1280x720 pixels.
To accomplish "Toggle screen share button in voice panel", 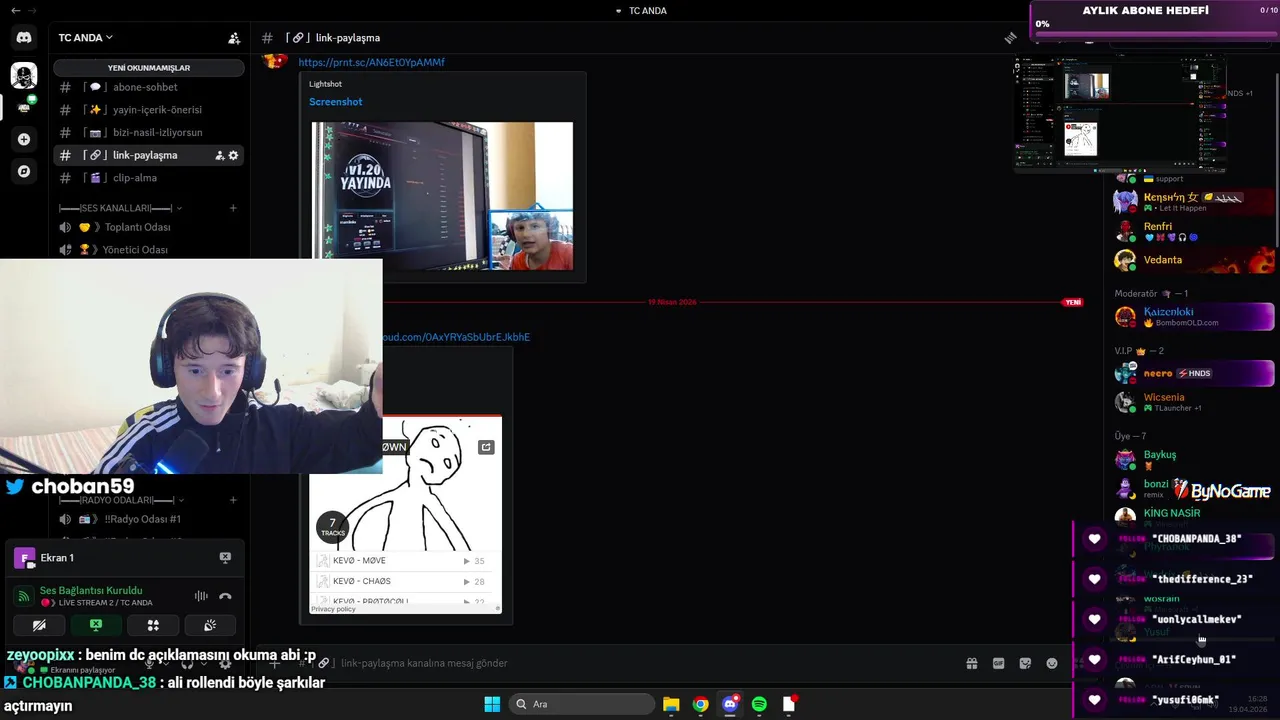I will coord(96,625).
